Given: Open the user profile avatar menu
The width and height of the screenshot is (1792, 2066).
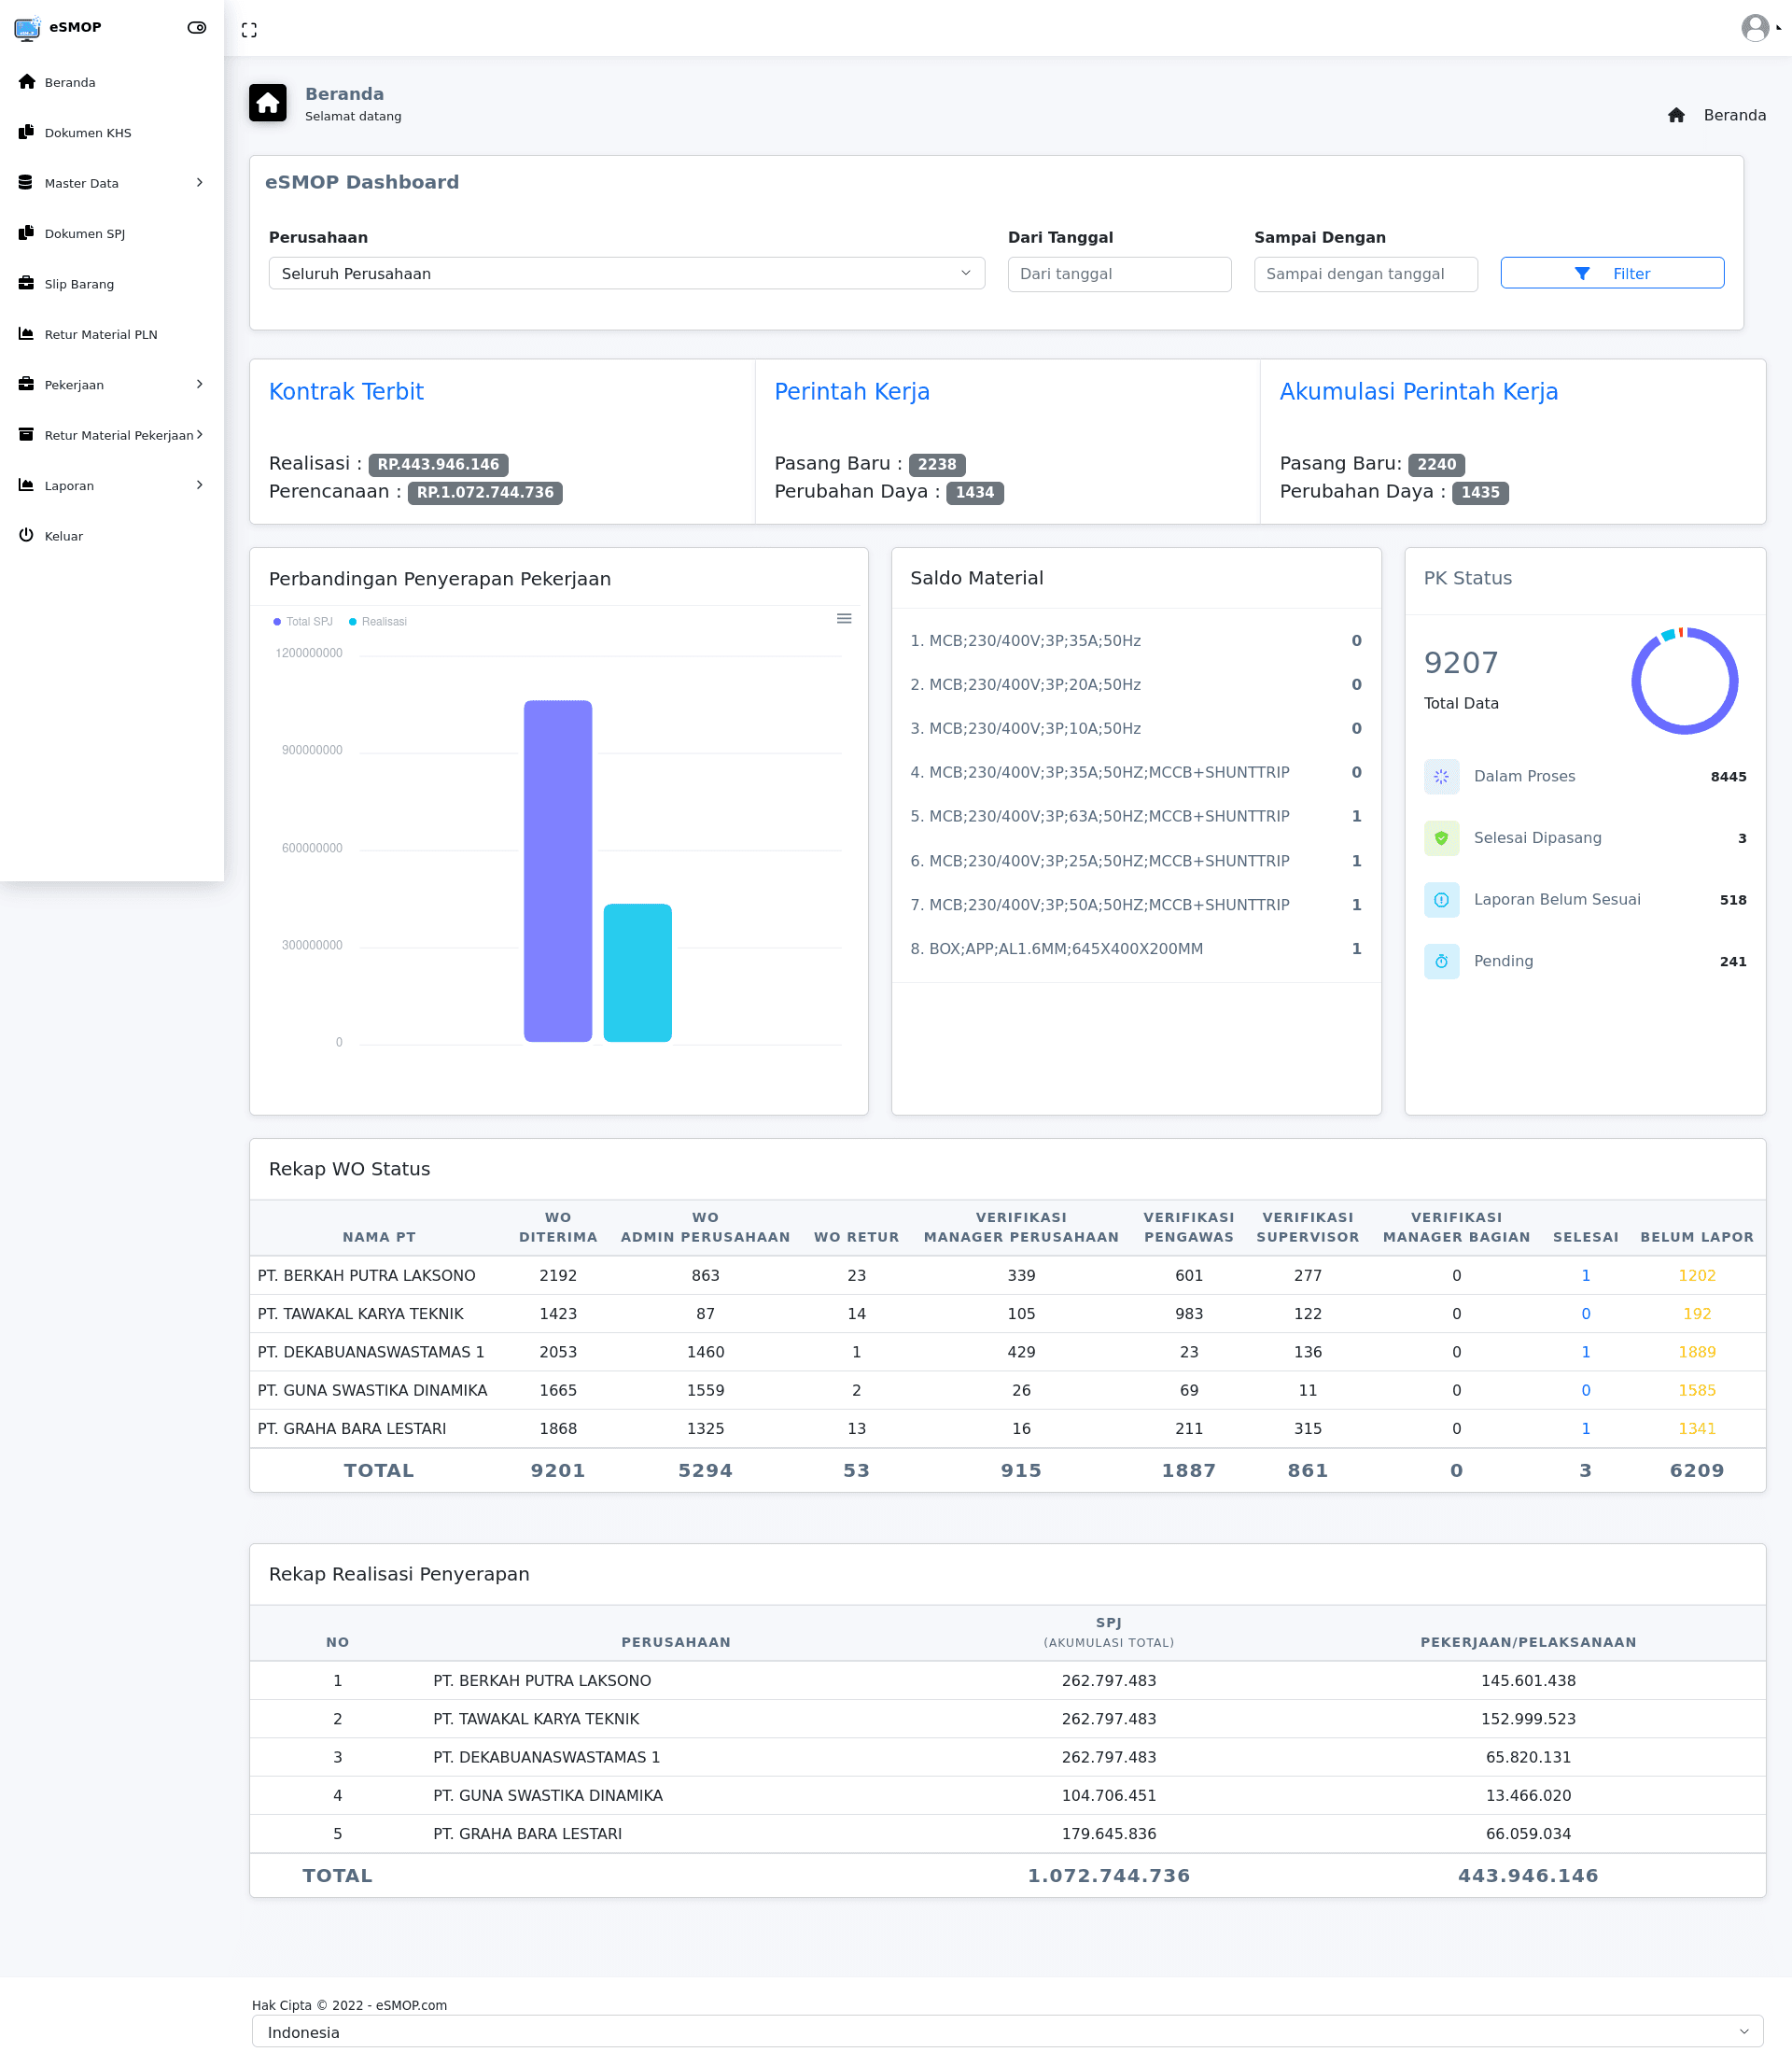Looking at the screenshot, I should click(1755, 28).
